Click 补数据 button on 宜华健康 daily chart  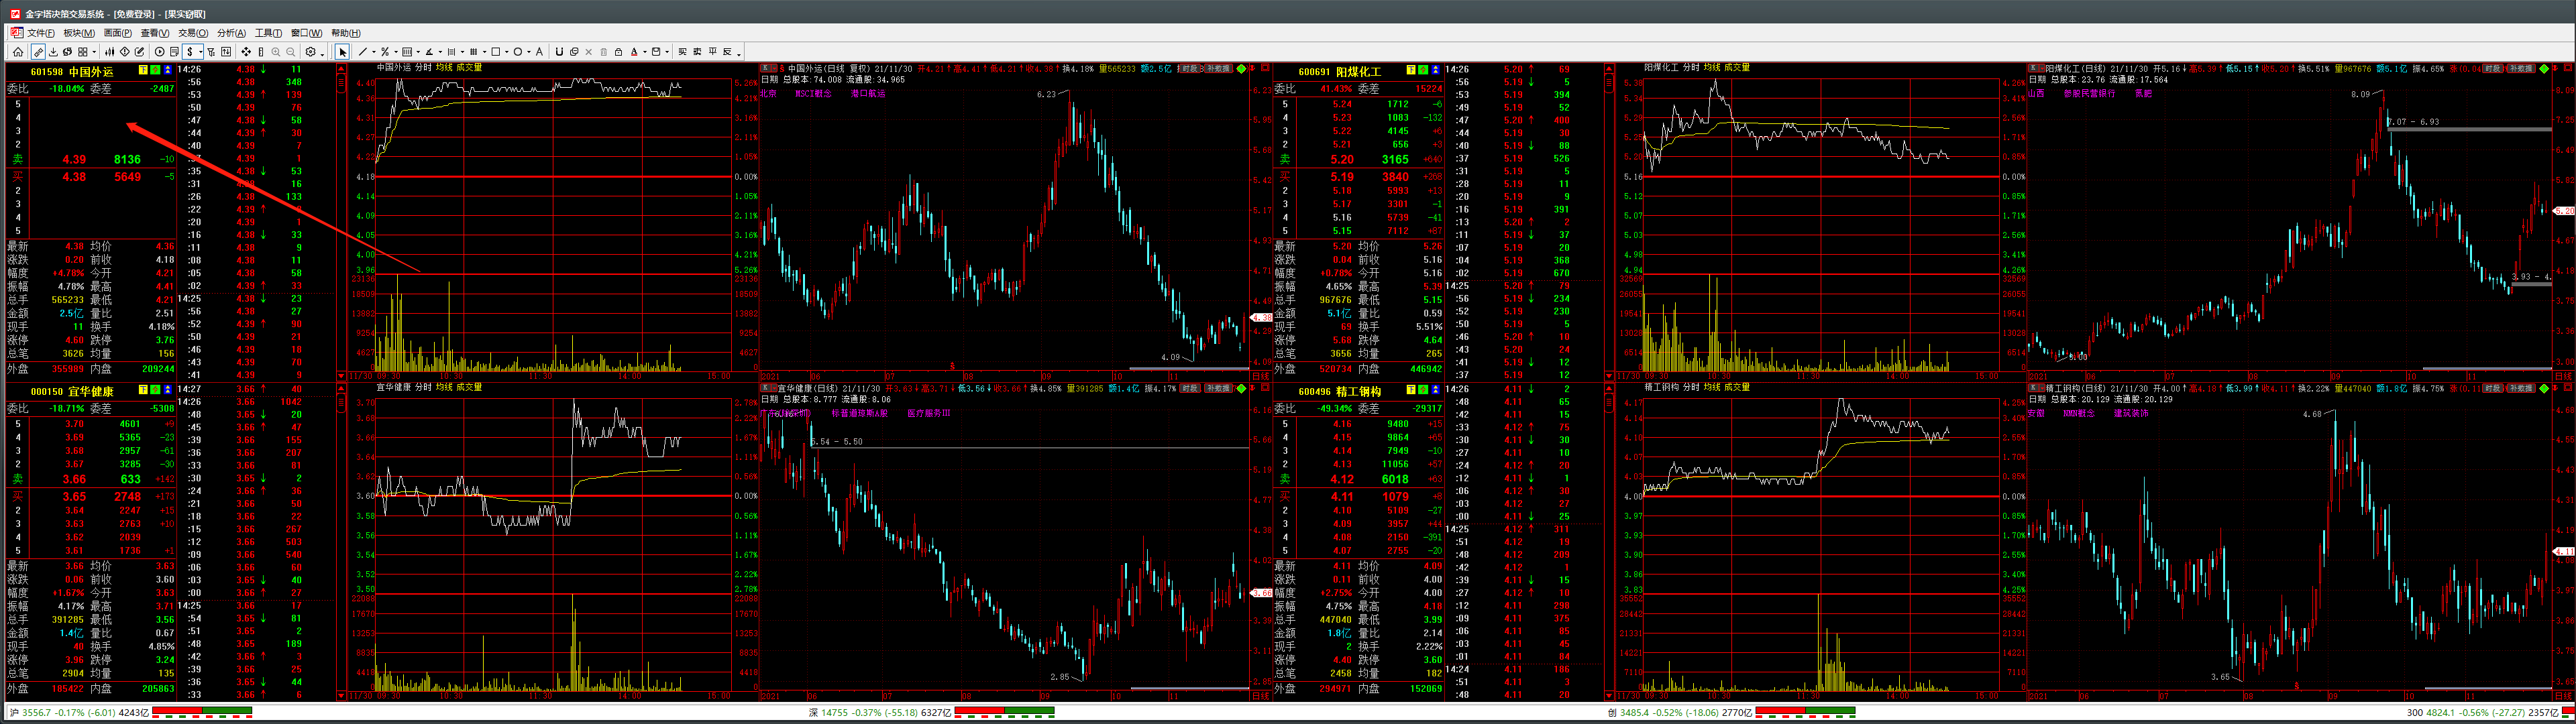pos(1219,388)
